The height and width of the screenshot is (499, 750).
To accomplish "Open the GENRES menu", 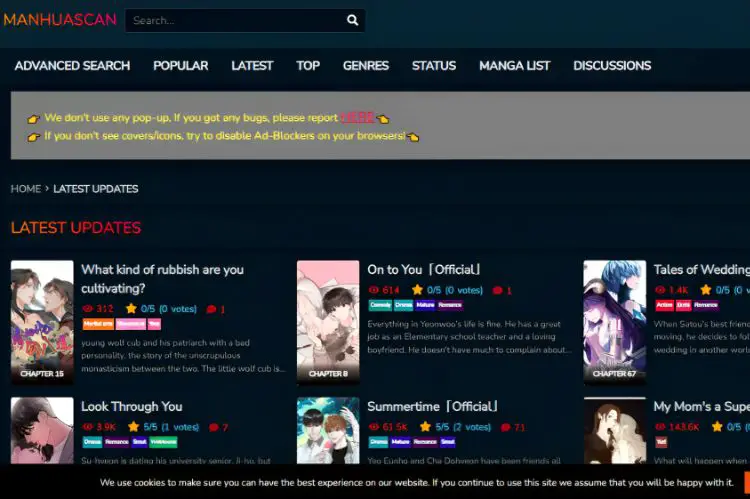I will point(366,66).
